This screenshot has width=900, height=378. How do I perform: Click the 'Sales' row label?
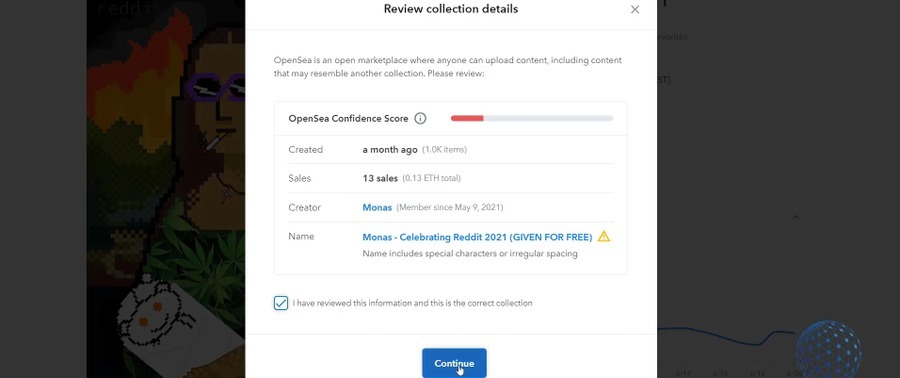pos(300,178)
